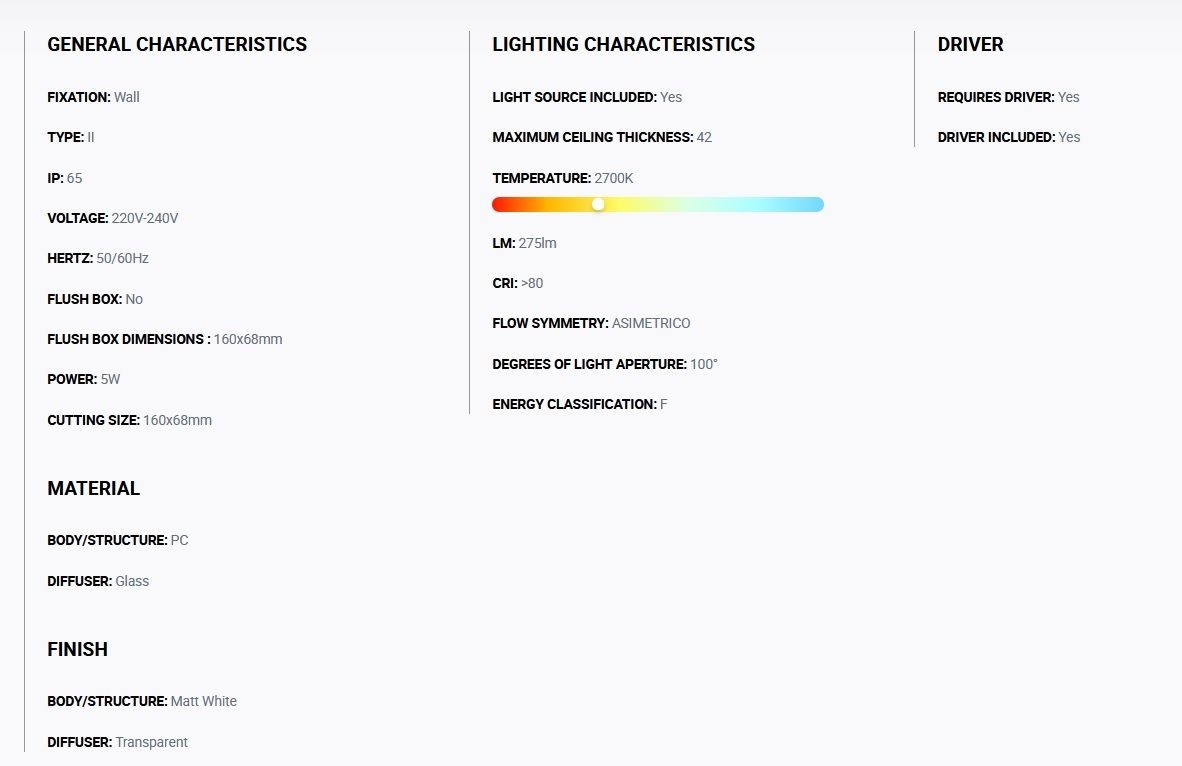
Task: Click the red end of temperature bar
Action: pos(501,204)
